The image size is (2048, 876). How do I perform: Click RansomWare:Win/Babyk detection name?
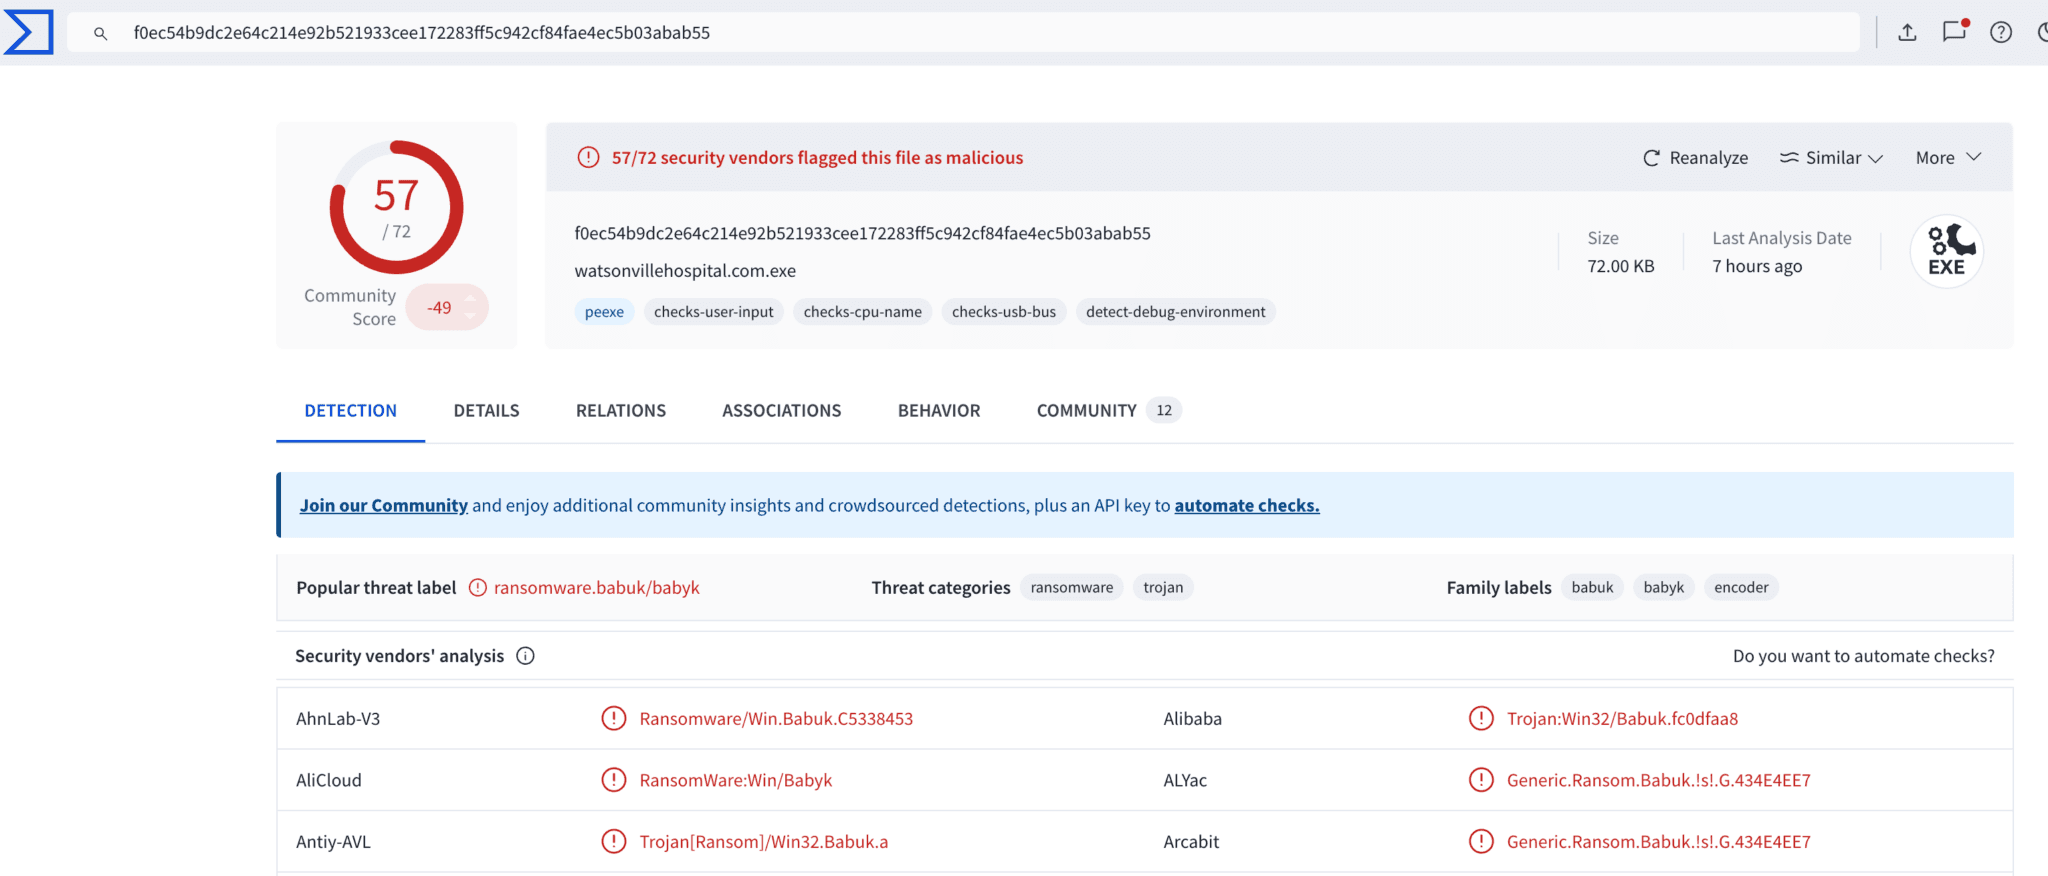click(735, 781)
